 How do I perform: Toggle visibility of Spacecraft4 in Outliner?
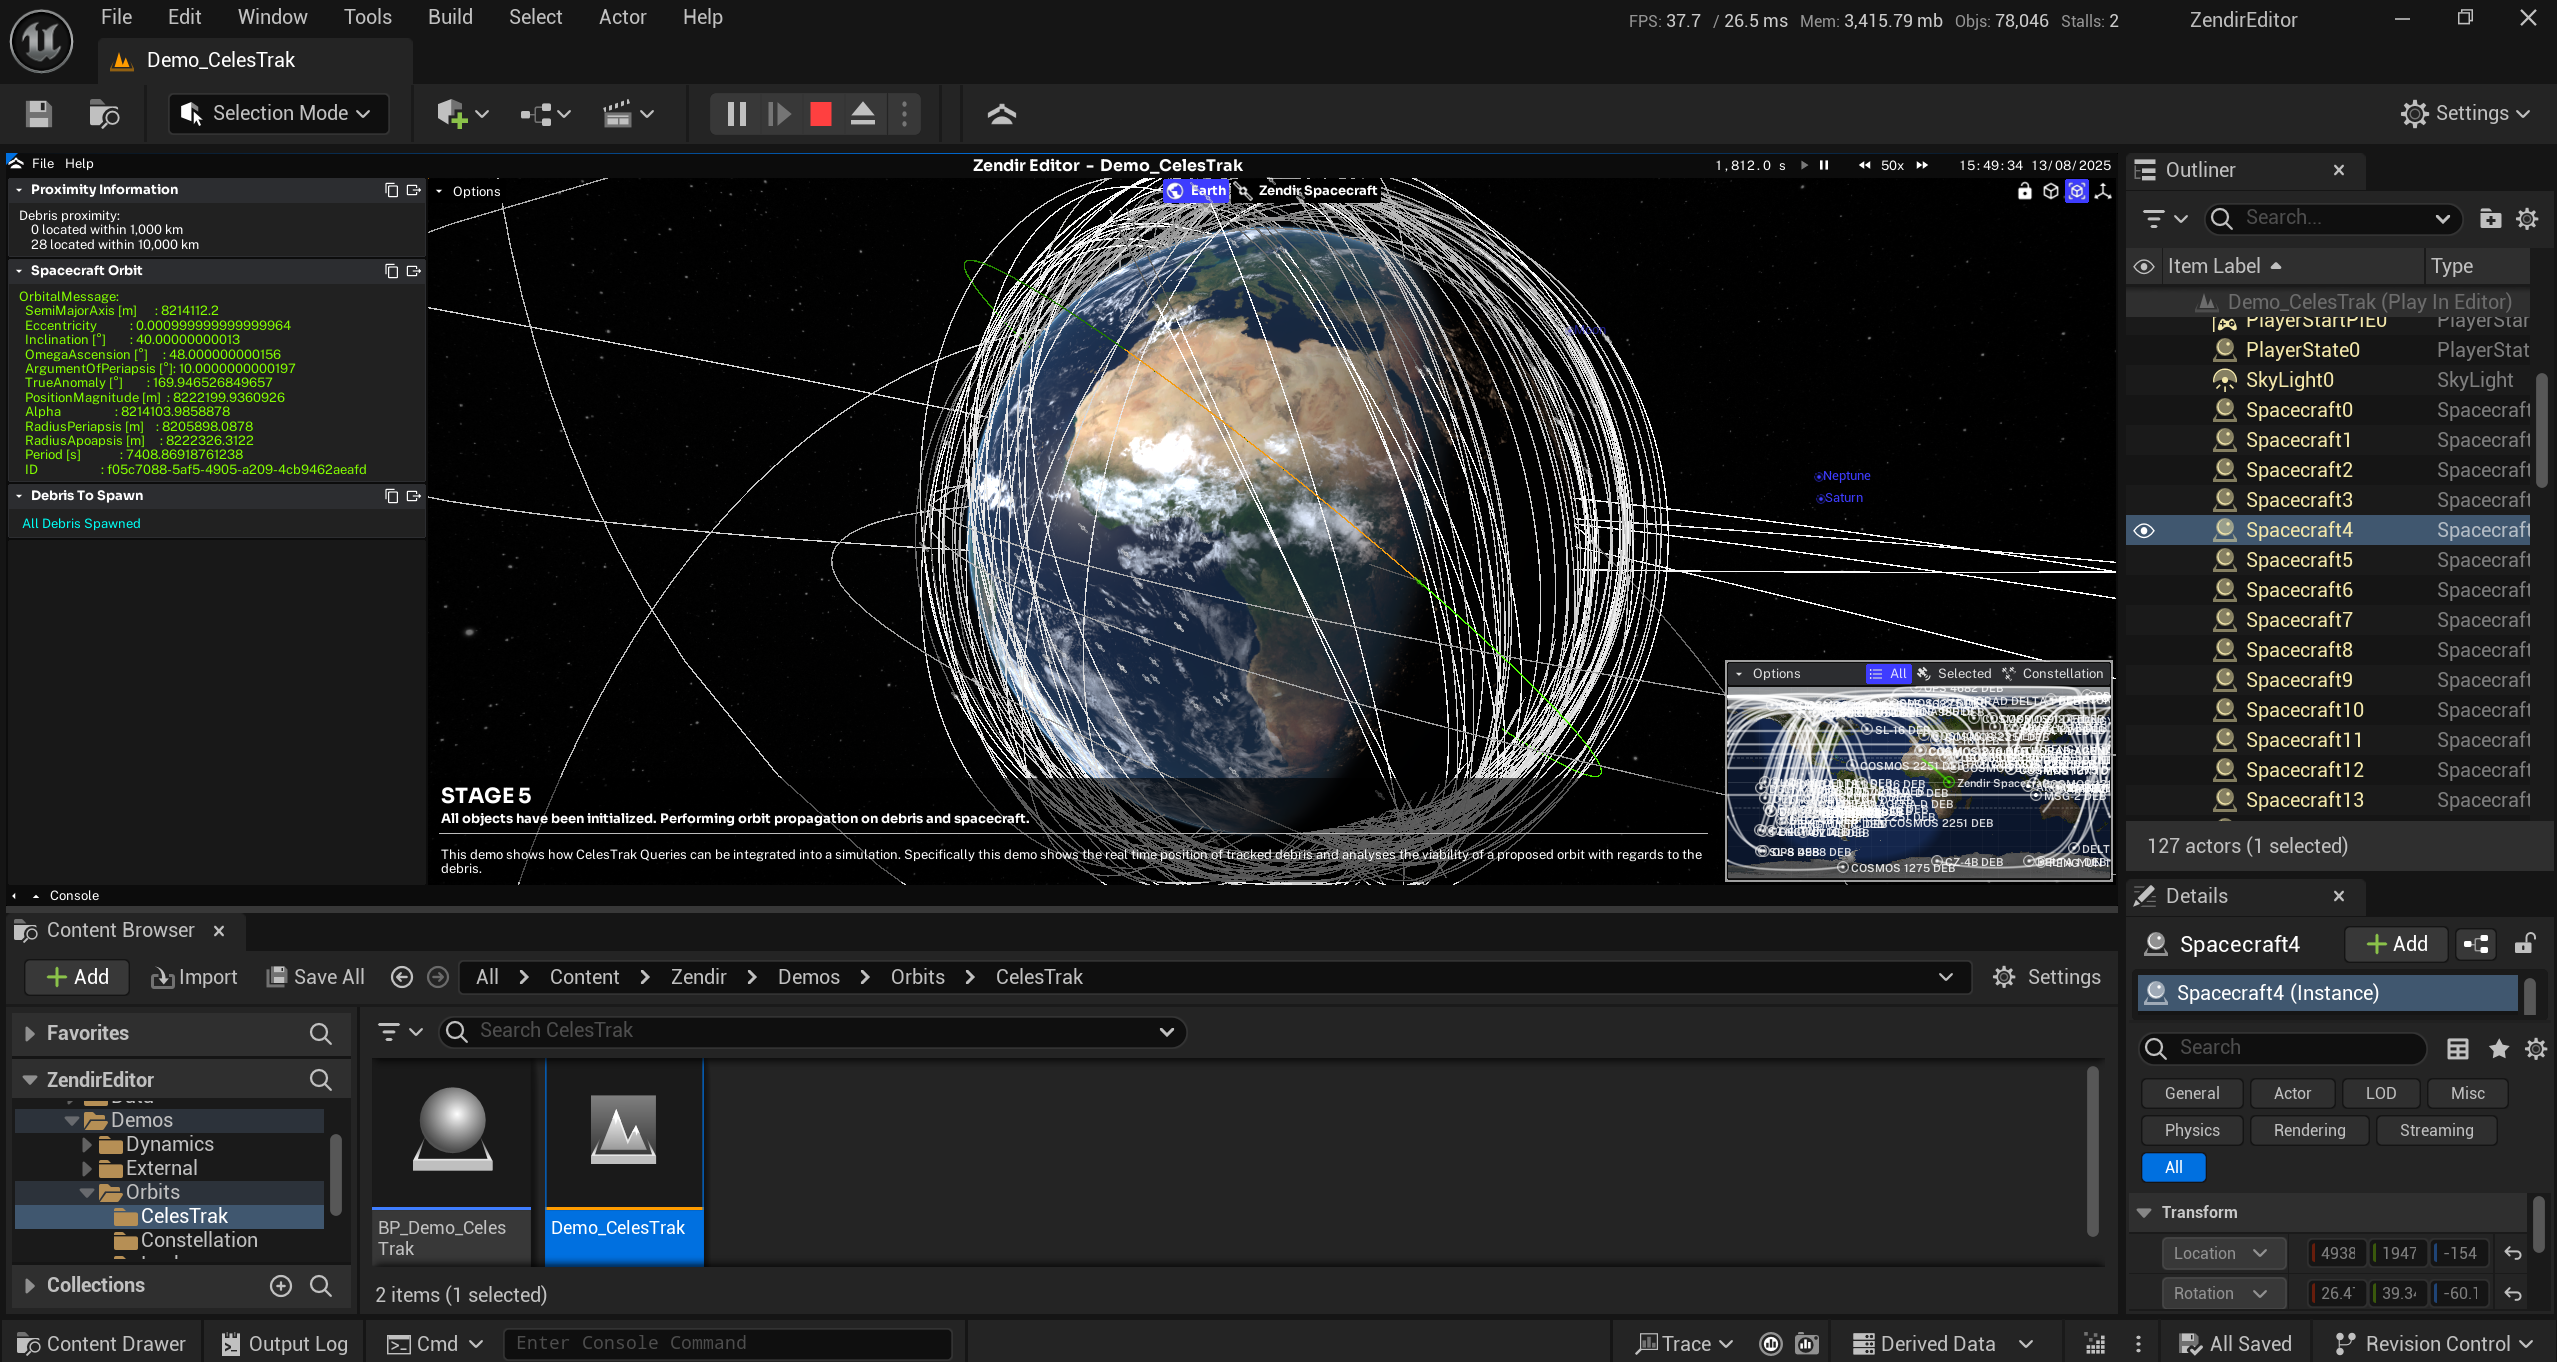[x=2144, y=530]
